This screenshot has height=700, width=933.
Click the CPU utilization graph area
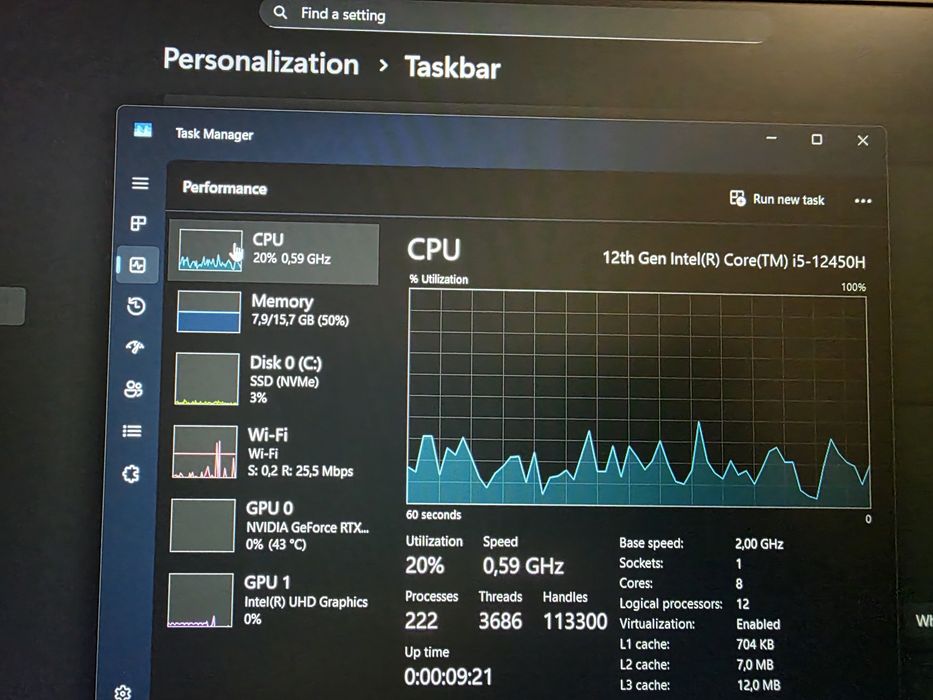638,398
